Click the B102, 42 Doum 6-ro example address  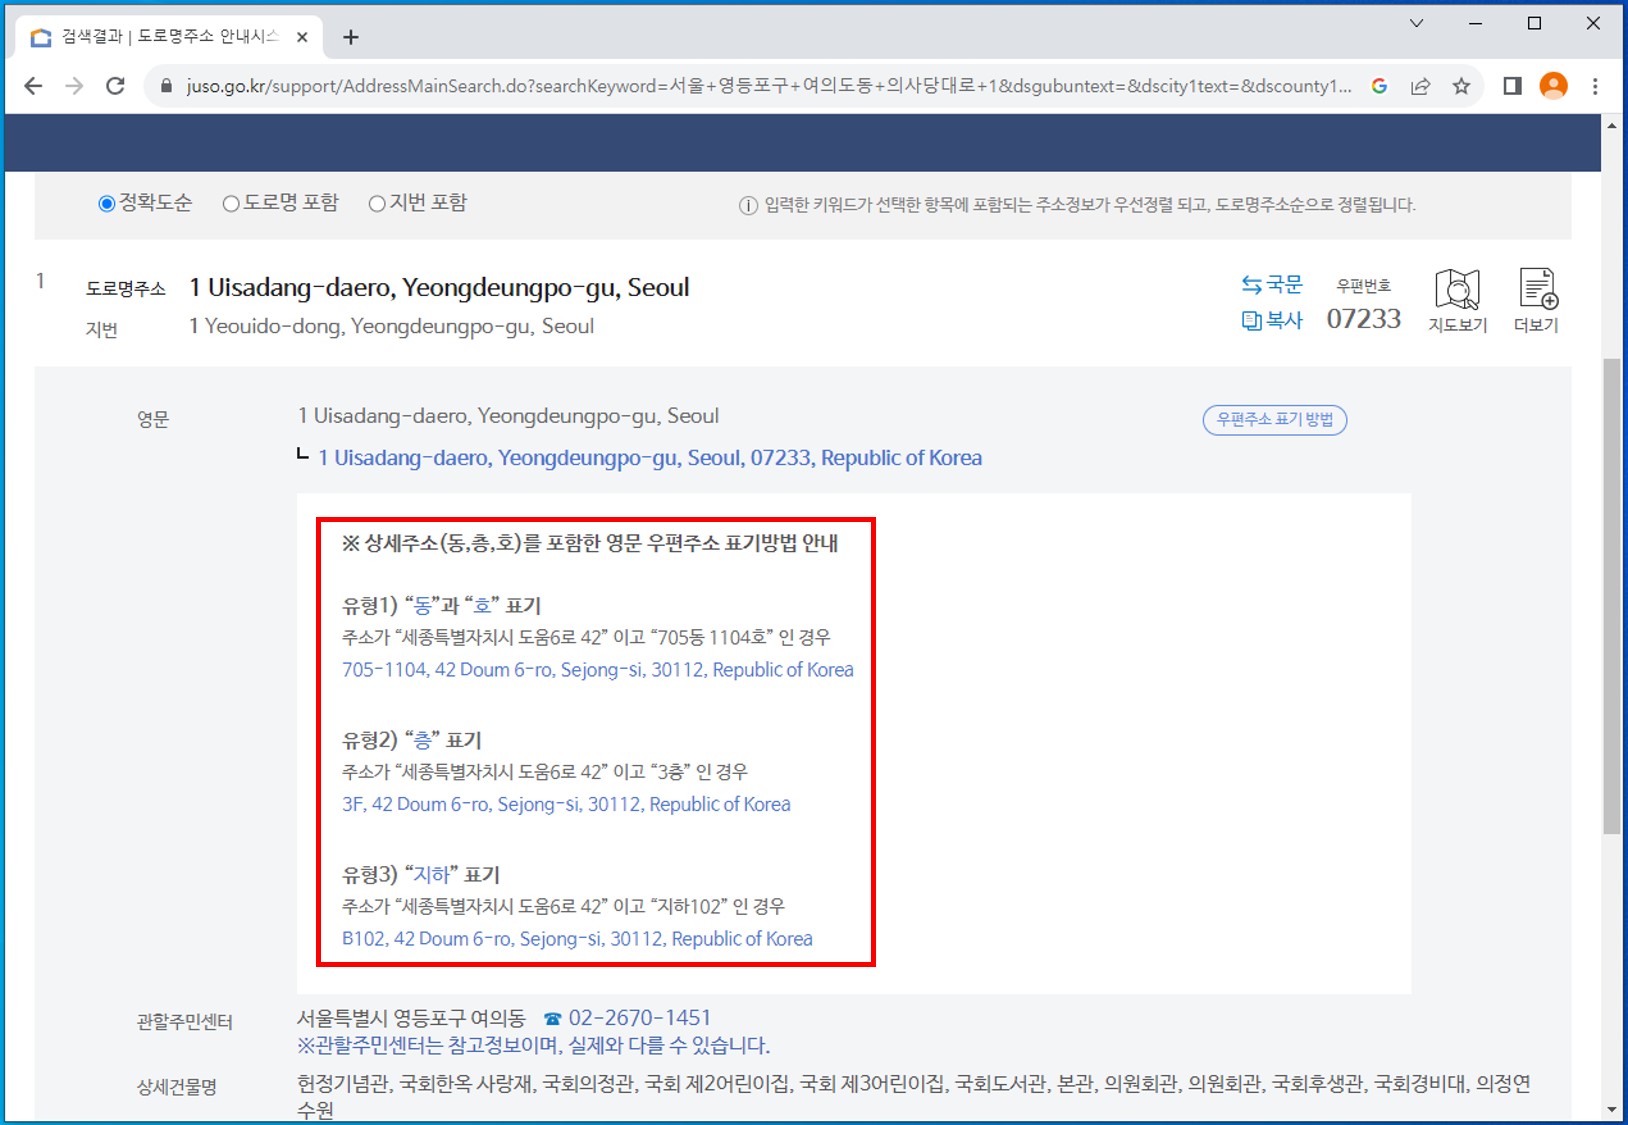point(577,939)
